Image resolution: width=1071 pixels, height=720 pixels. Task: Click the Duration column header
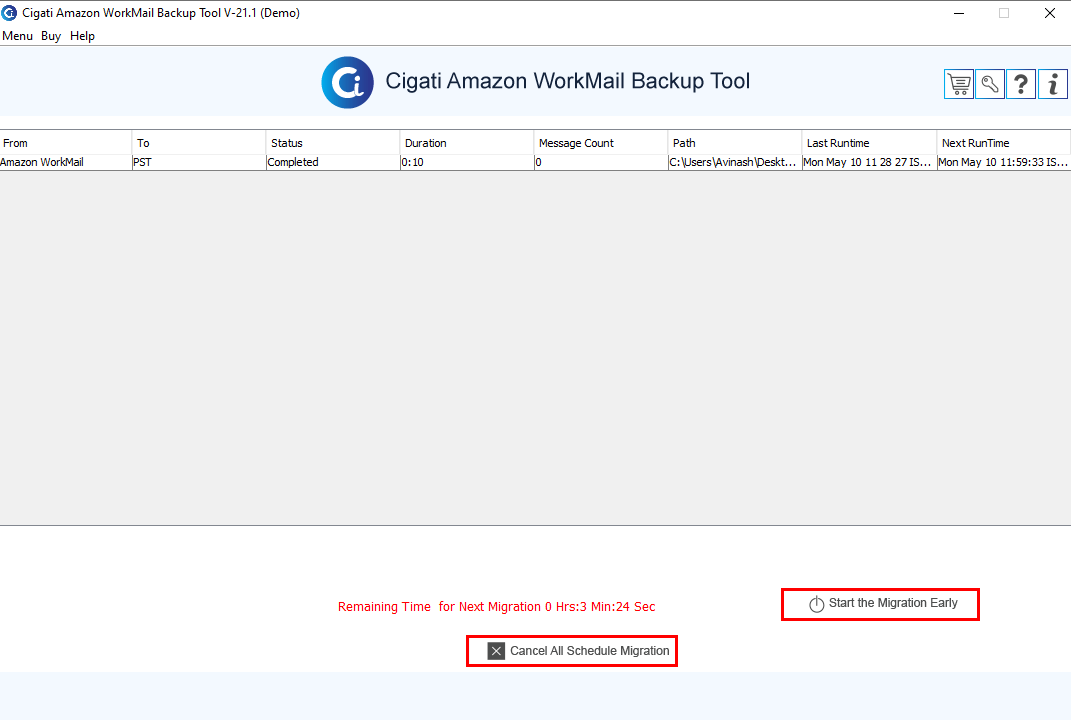pyautogui.click(x=467, y=143)
